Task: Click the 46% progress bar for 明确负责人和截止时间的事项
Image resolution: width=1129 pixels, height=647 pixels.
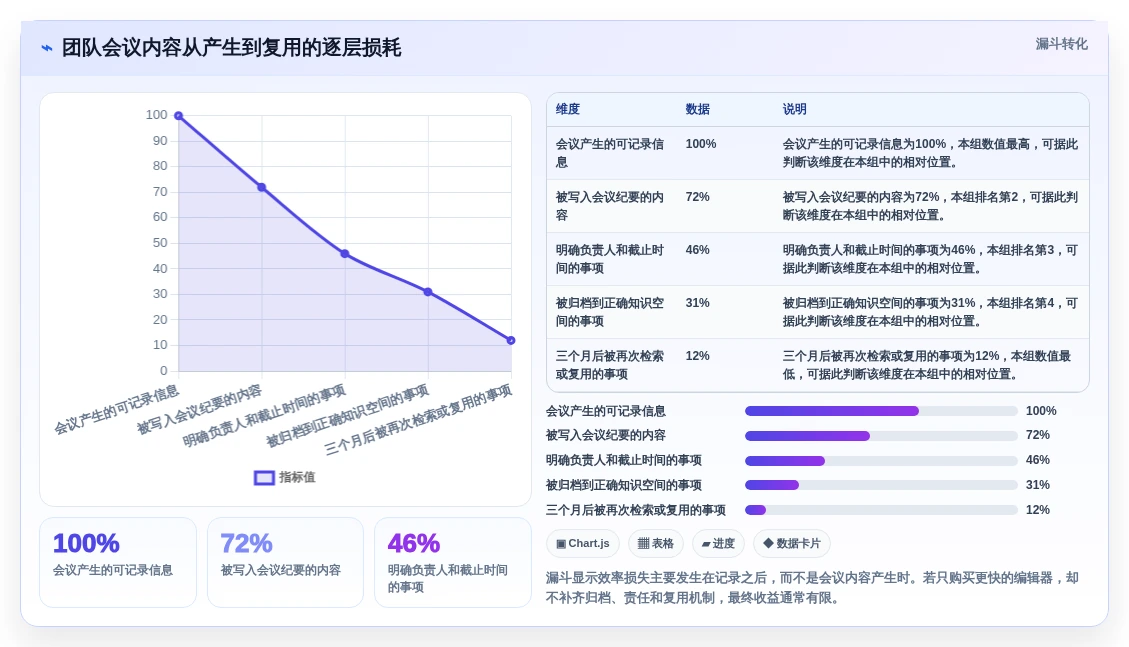Action: (881, 461)
